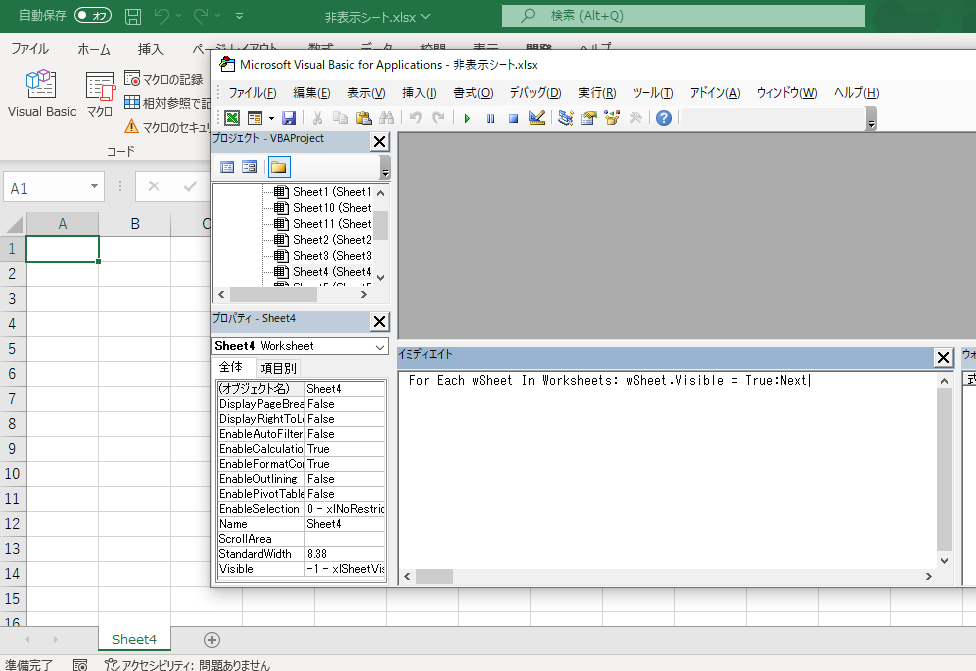Open VBA ウィンドウ(W) menu
Image resolution: width=976 pixels, height=671 pixels.
click(x=787, y=93)
